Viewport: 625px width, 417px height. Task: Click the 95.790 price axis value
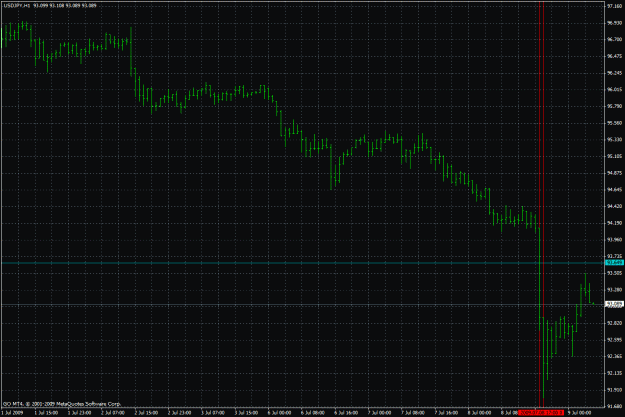click(614, 106)
